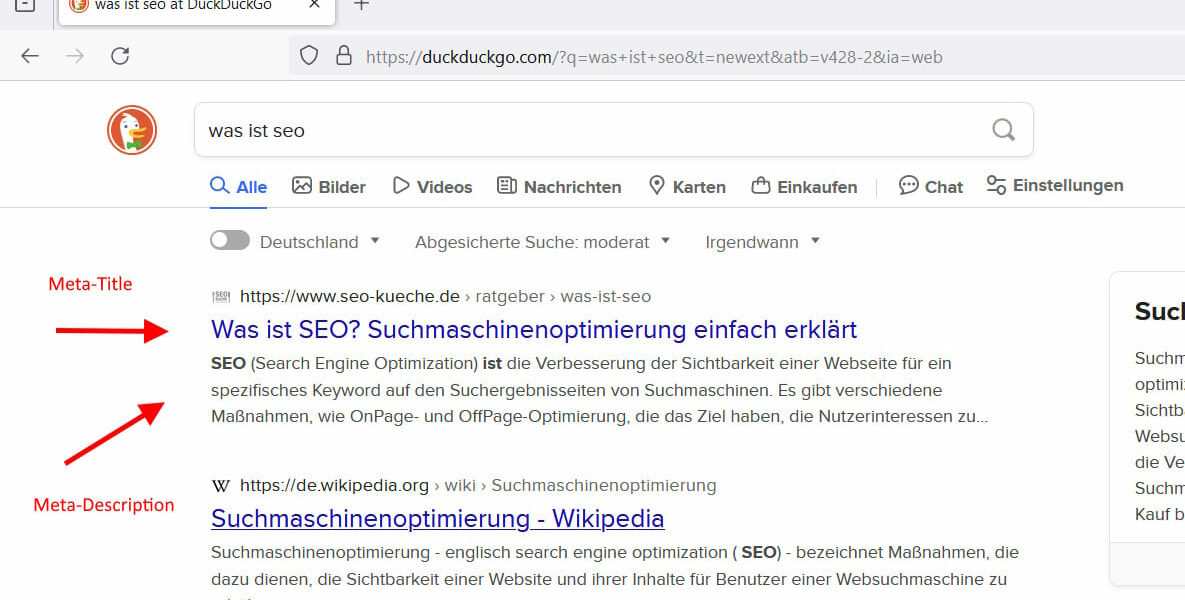Click the seo-kueche result description snippet
Screen dimensions: 1185x600
click(x=599, y=390)
